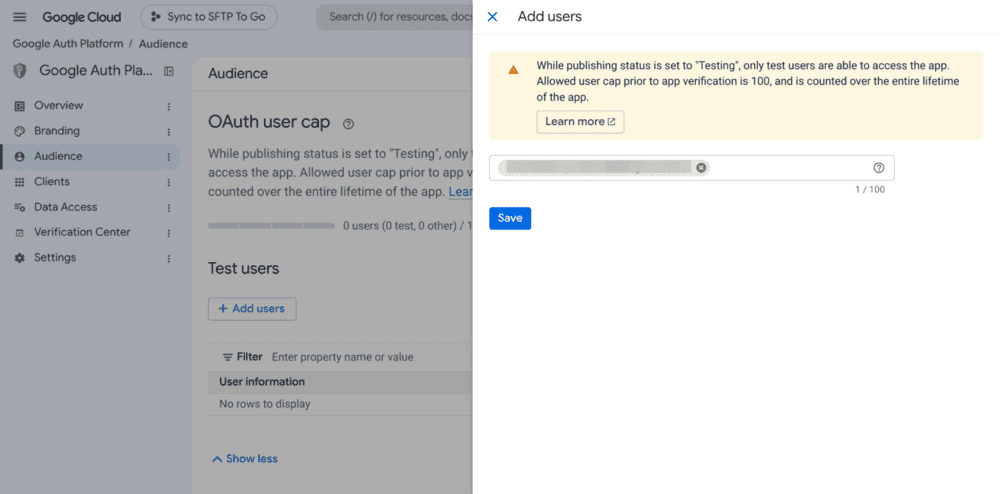
Task: Click the help icon in users field
Action: point(879,168)
